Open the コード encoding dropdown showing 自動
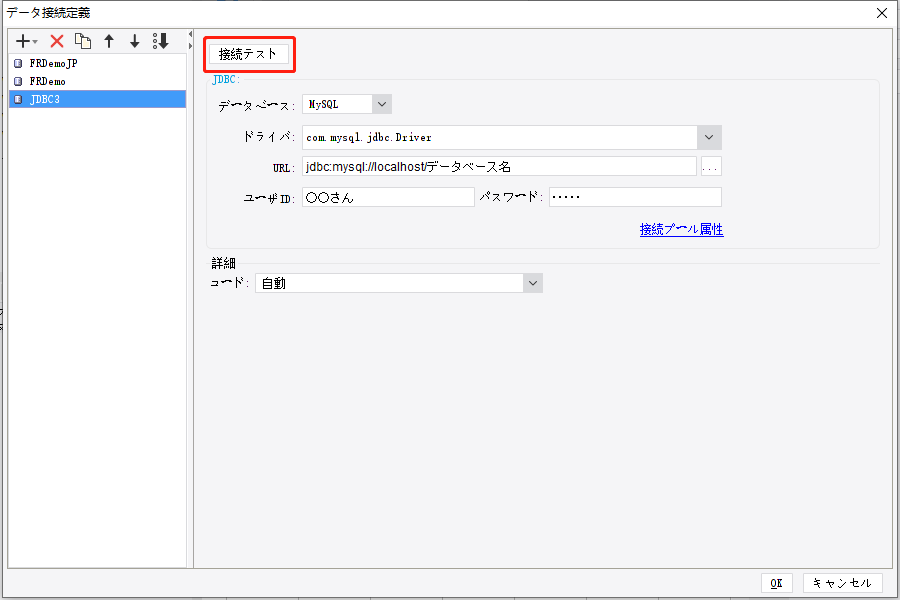Viewport: 900px width, 600px height. (532, 283)
